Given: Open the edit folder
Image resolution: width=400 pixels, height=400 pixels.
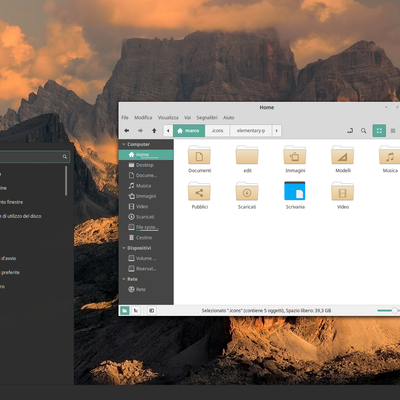Looking at the screenshot, I should point(247,159).
